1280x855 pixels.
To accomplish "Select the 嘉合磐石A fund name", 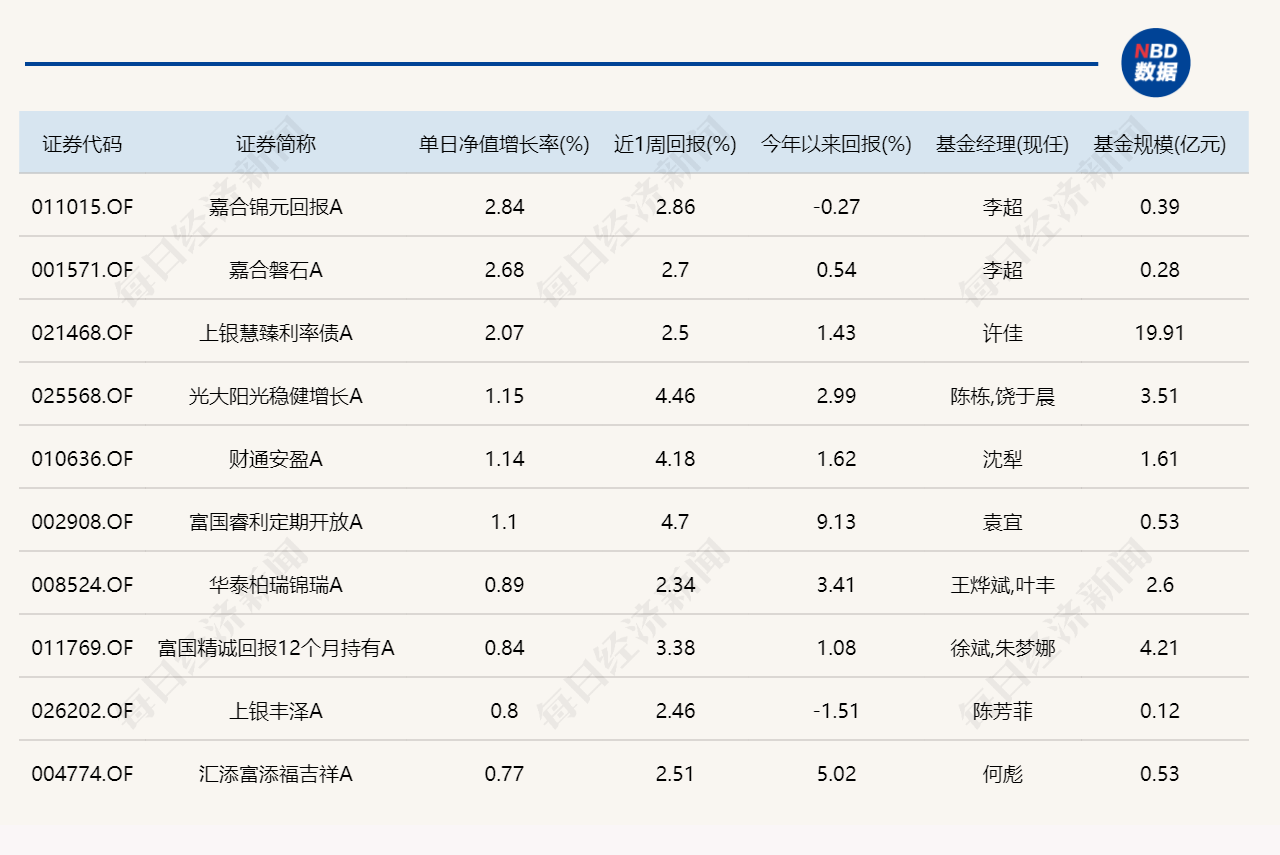I will click(x=276, y=270).
